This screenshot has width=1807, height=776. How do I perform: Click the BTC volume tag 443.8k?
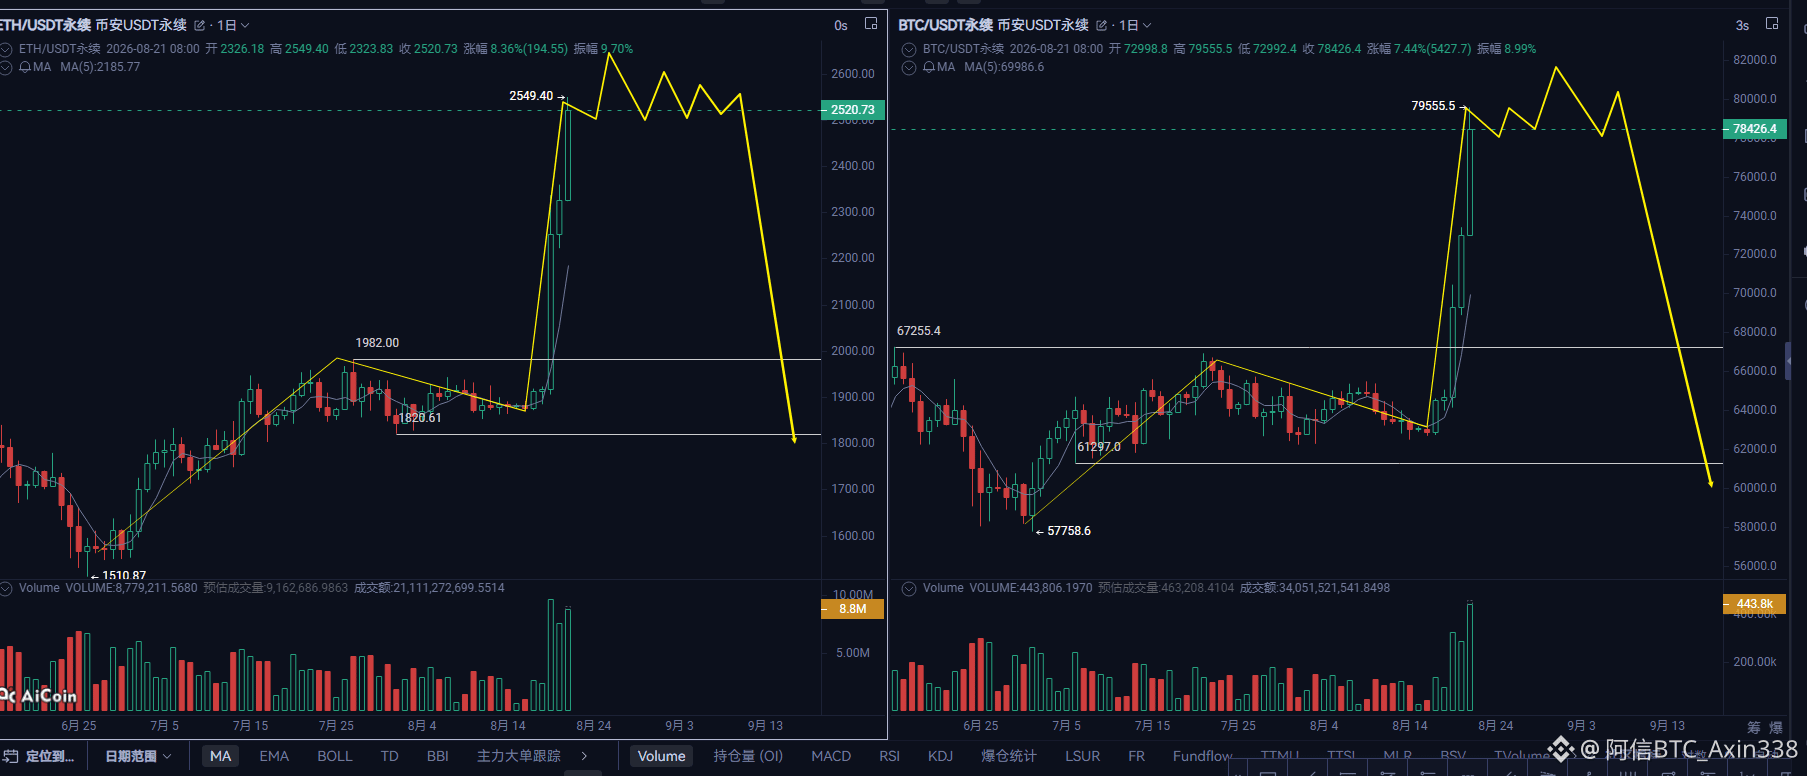[x=1755, y=604]
